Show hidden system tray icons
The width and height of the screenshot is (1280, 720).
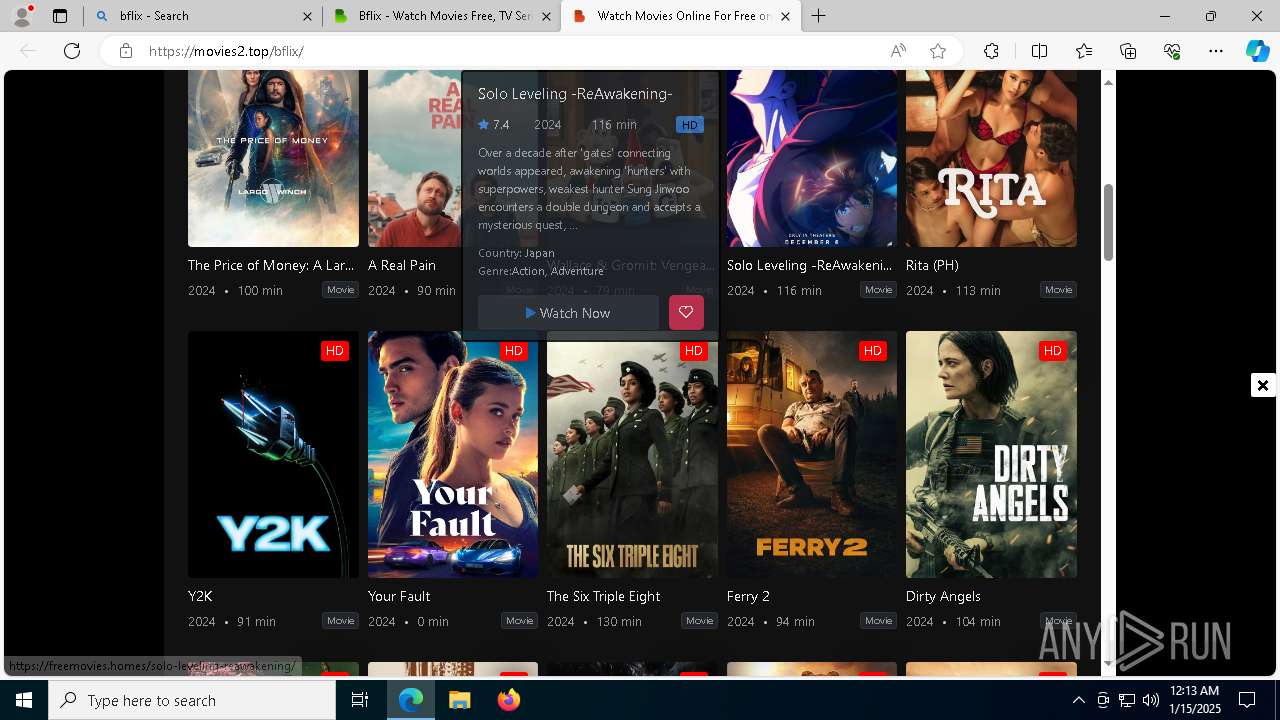coord(1078,700)
